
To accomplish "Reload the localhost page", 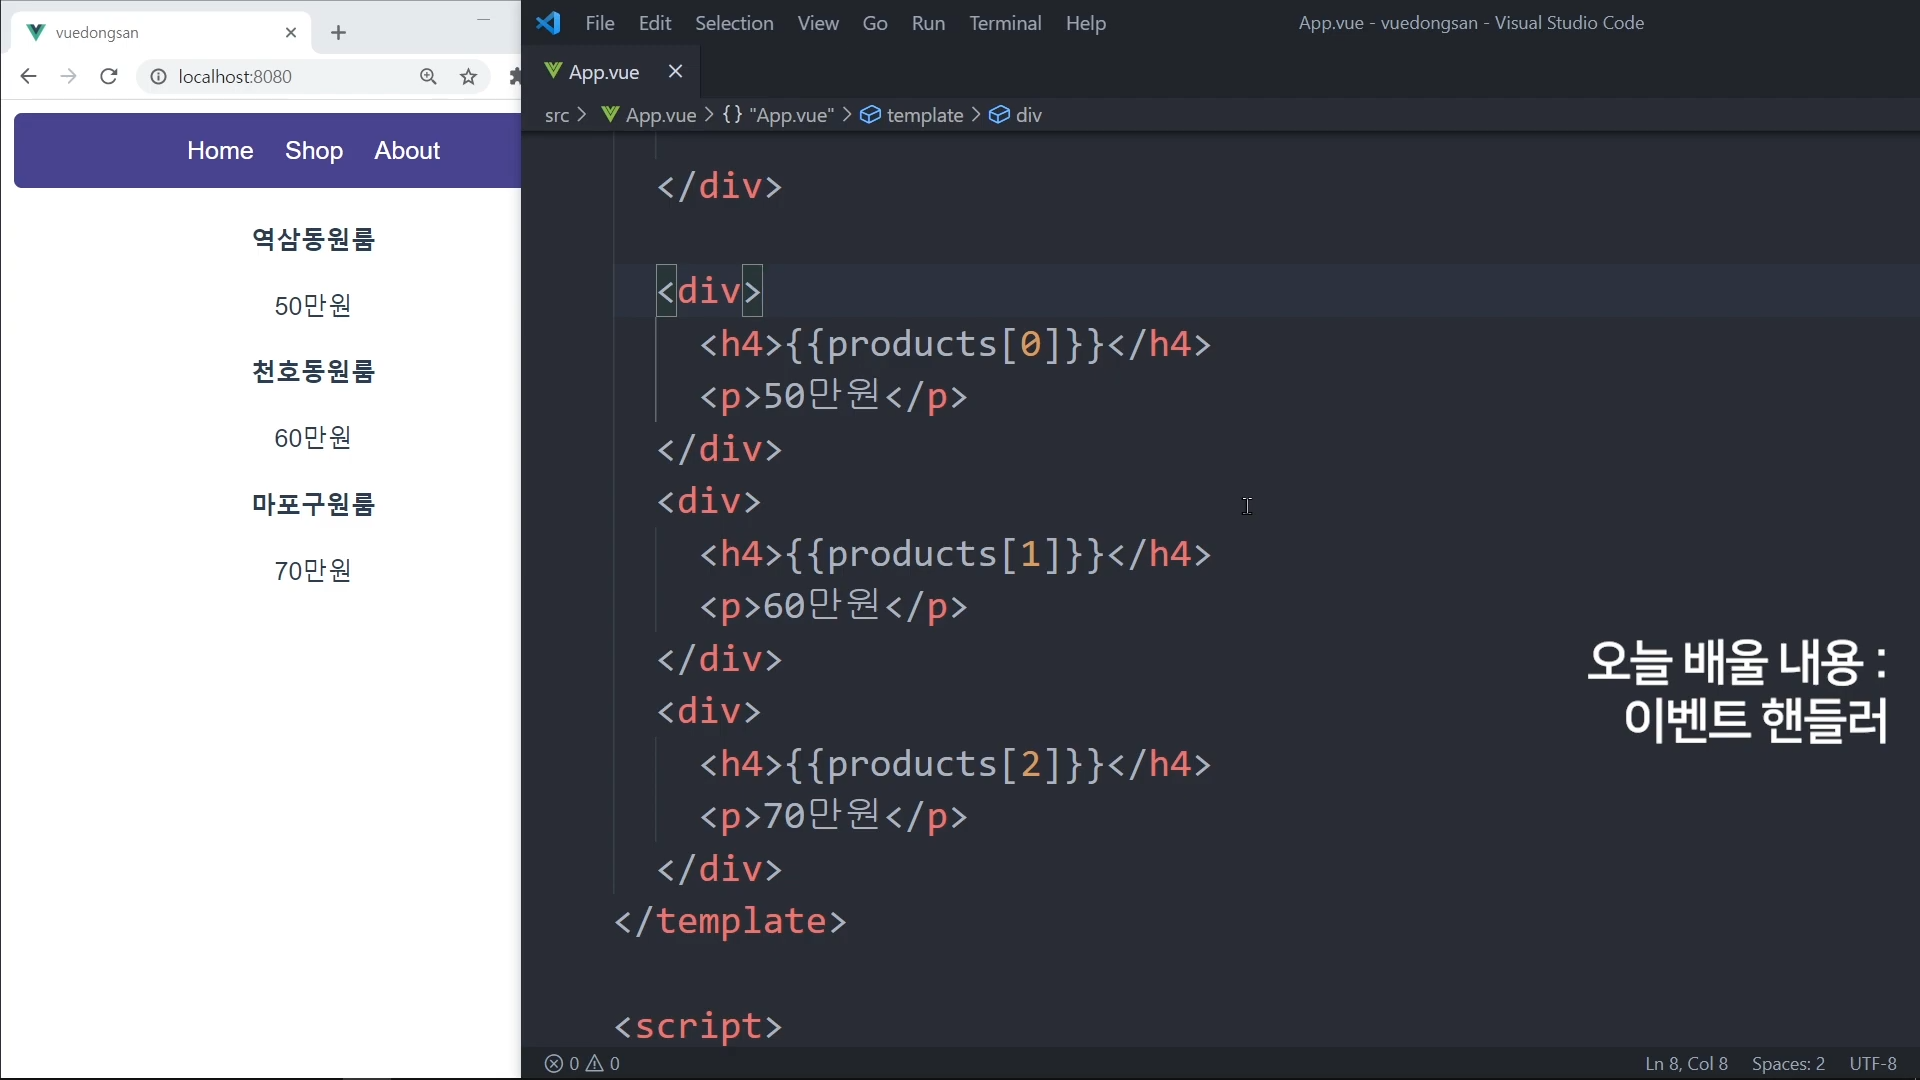I will [x=109, y=77].
